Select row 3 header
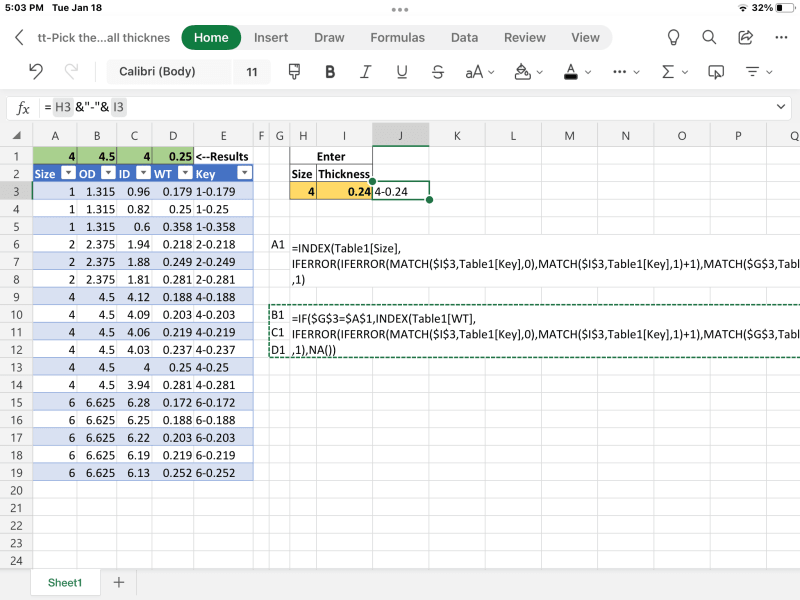The image size is (800, 600). [16, 191]
